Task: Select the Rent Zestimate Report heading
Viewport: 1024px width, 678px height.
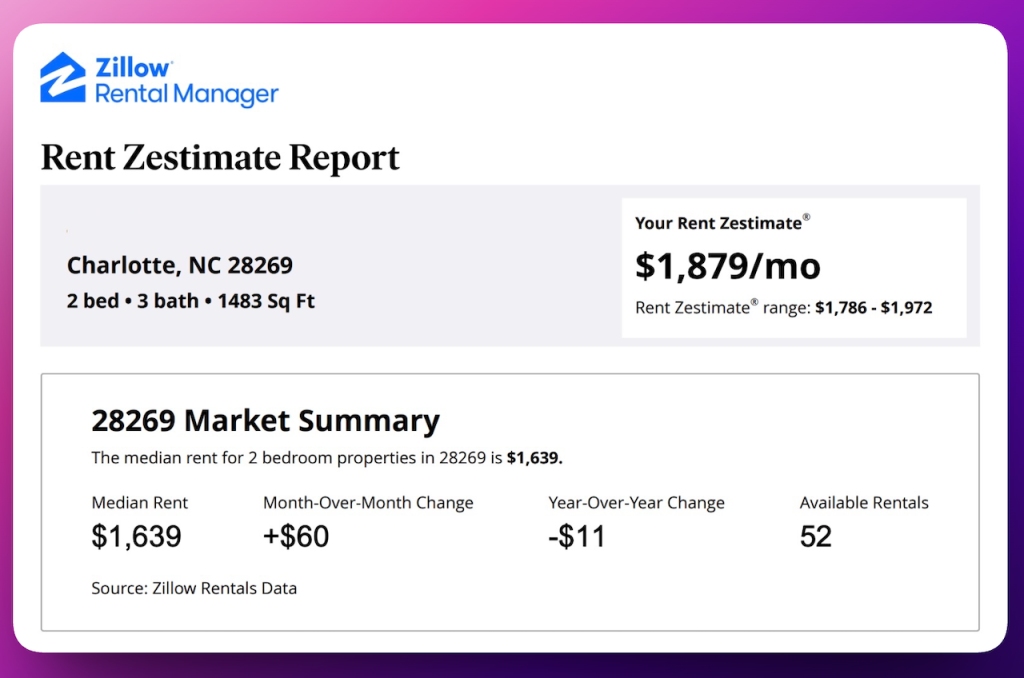Action: click(x=220, y=157)
